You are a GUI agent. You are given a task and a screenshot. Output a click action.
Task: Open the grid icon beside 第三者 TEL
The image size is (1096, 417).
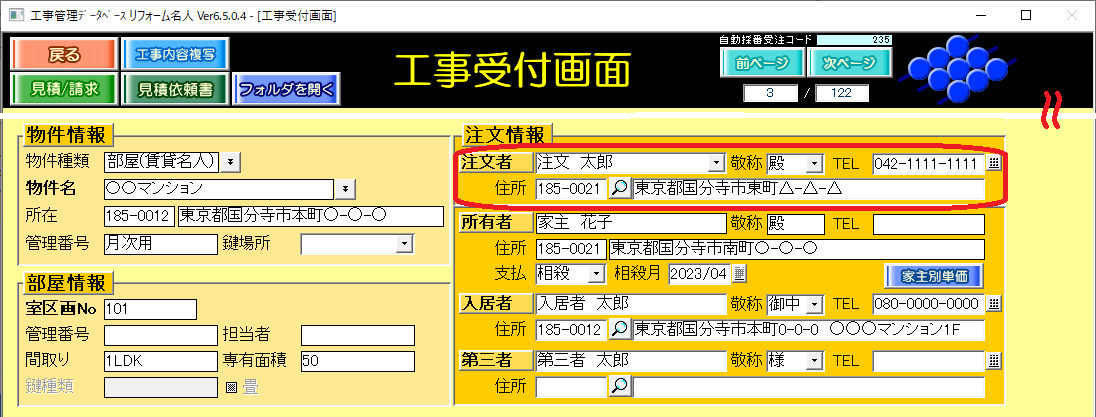point(994,361)
